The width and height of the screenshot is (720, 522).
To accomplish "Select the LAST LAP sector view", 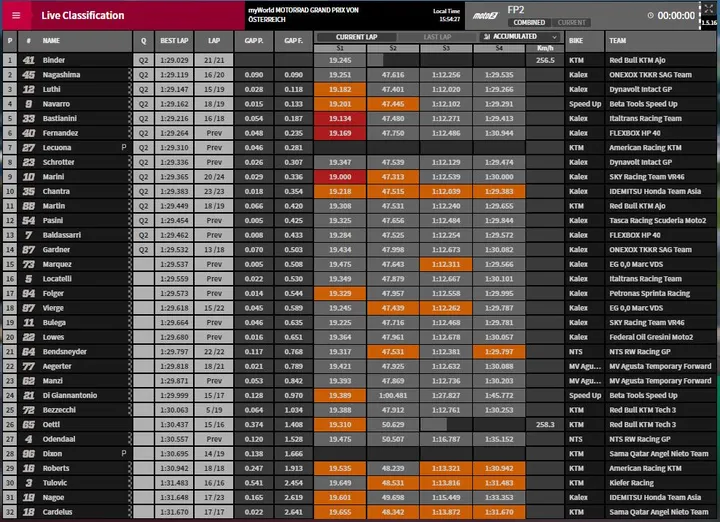I will (x=437, y=37).
